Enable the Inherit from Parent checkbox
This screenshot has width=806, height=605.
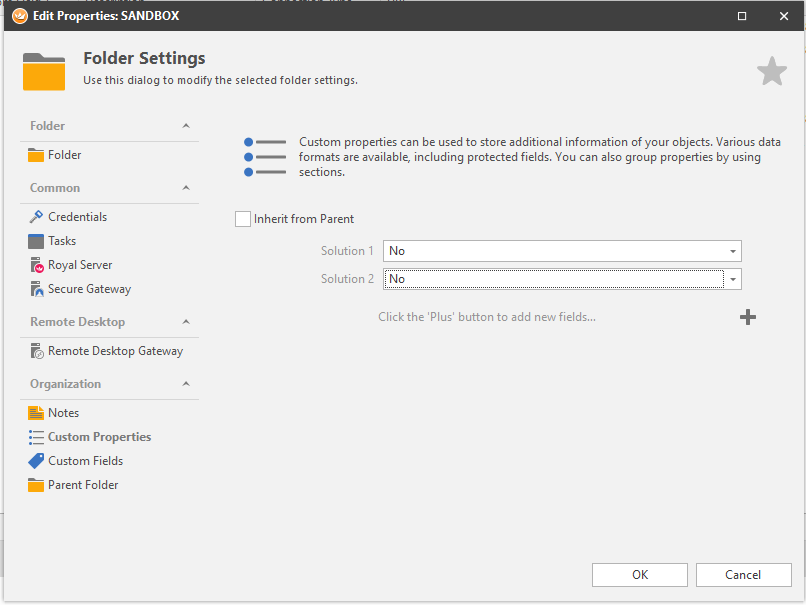point(243,219)
